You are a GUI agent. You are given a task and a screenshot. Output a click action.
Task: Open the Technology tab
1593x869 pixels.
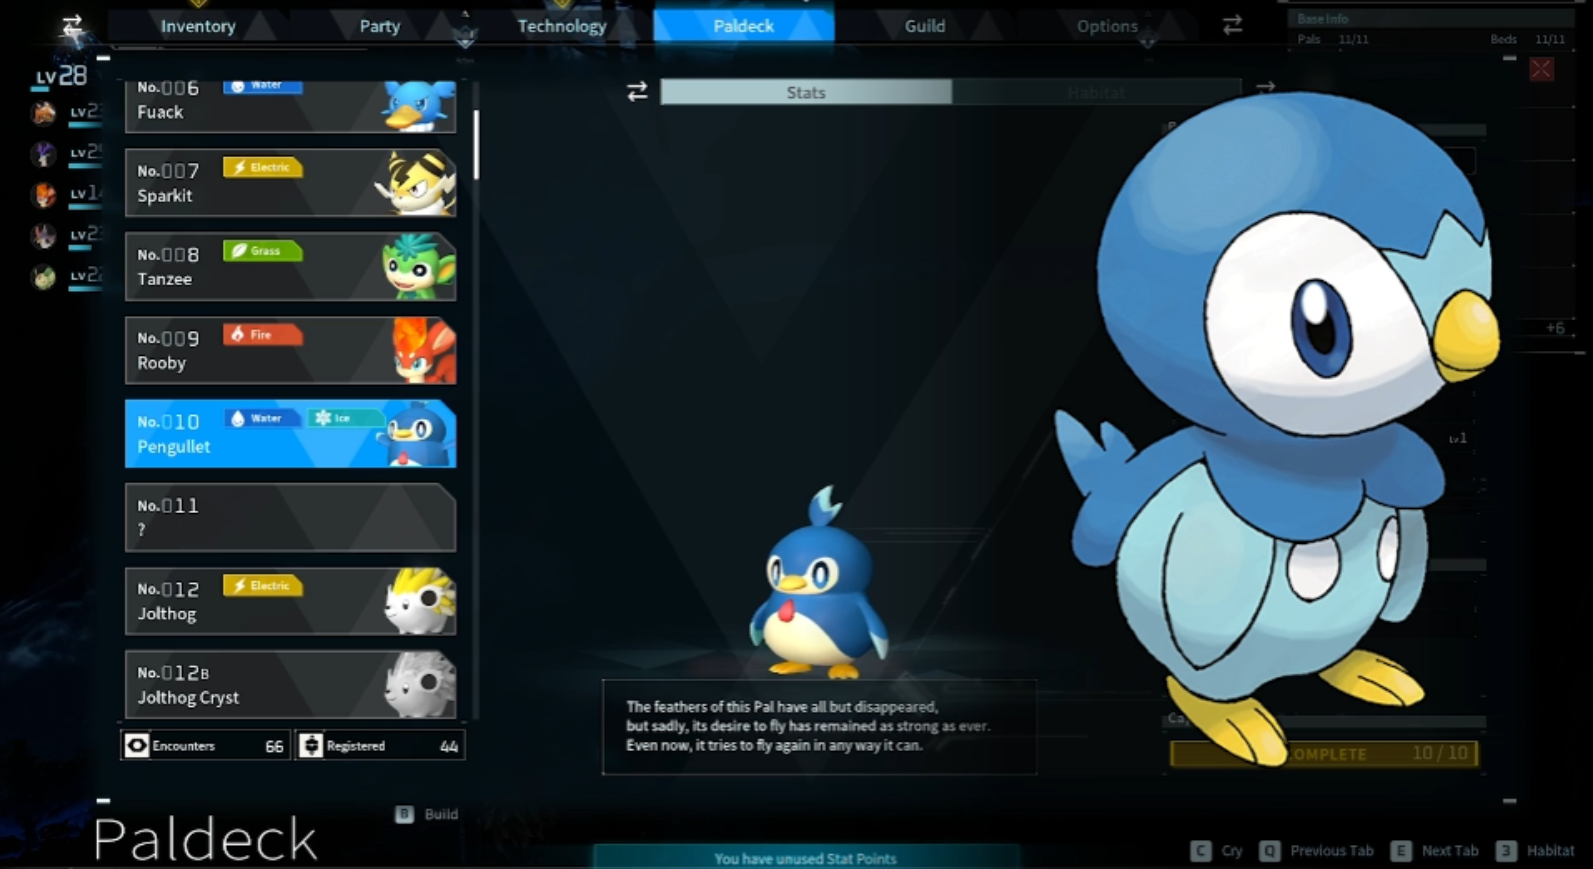point(561,26)
